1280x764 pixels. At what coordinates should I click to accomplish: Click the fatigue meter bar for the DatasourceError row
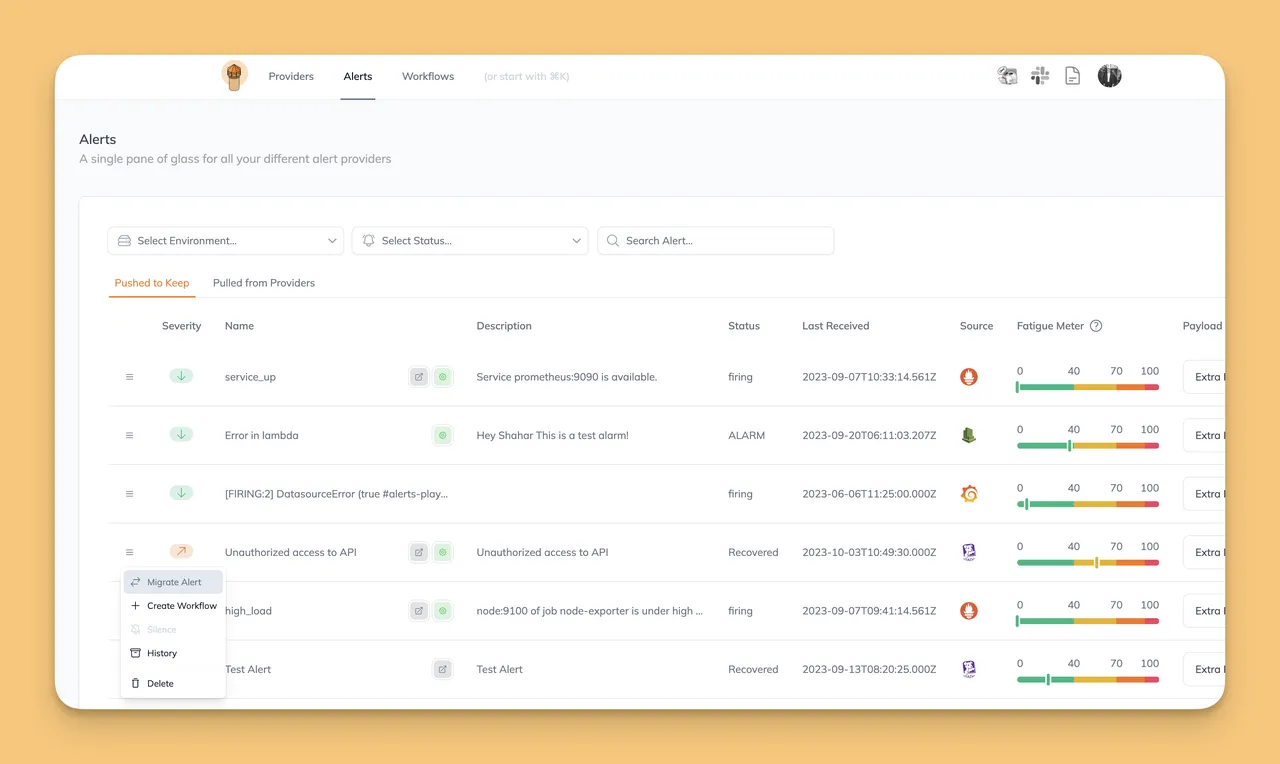pos(1088,504)
